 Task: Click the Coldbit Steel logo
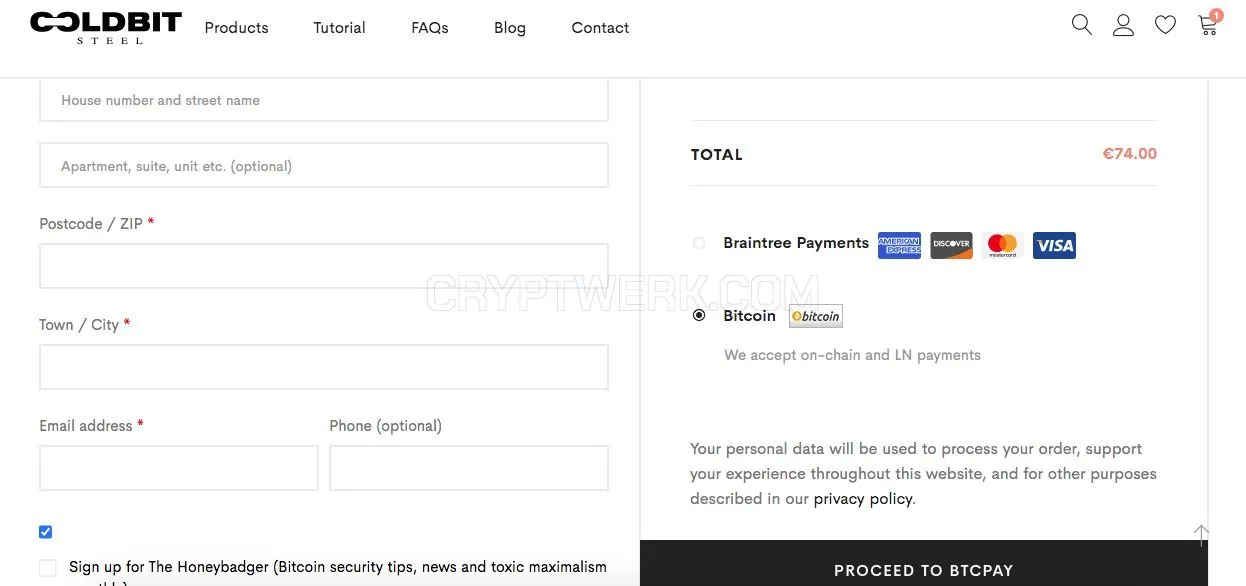[106, 28]
